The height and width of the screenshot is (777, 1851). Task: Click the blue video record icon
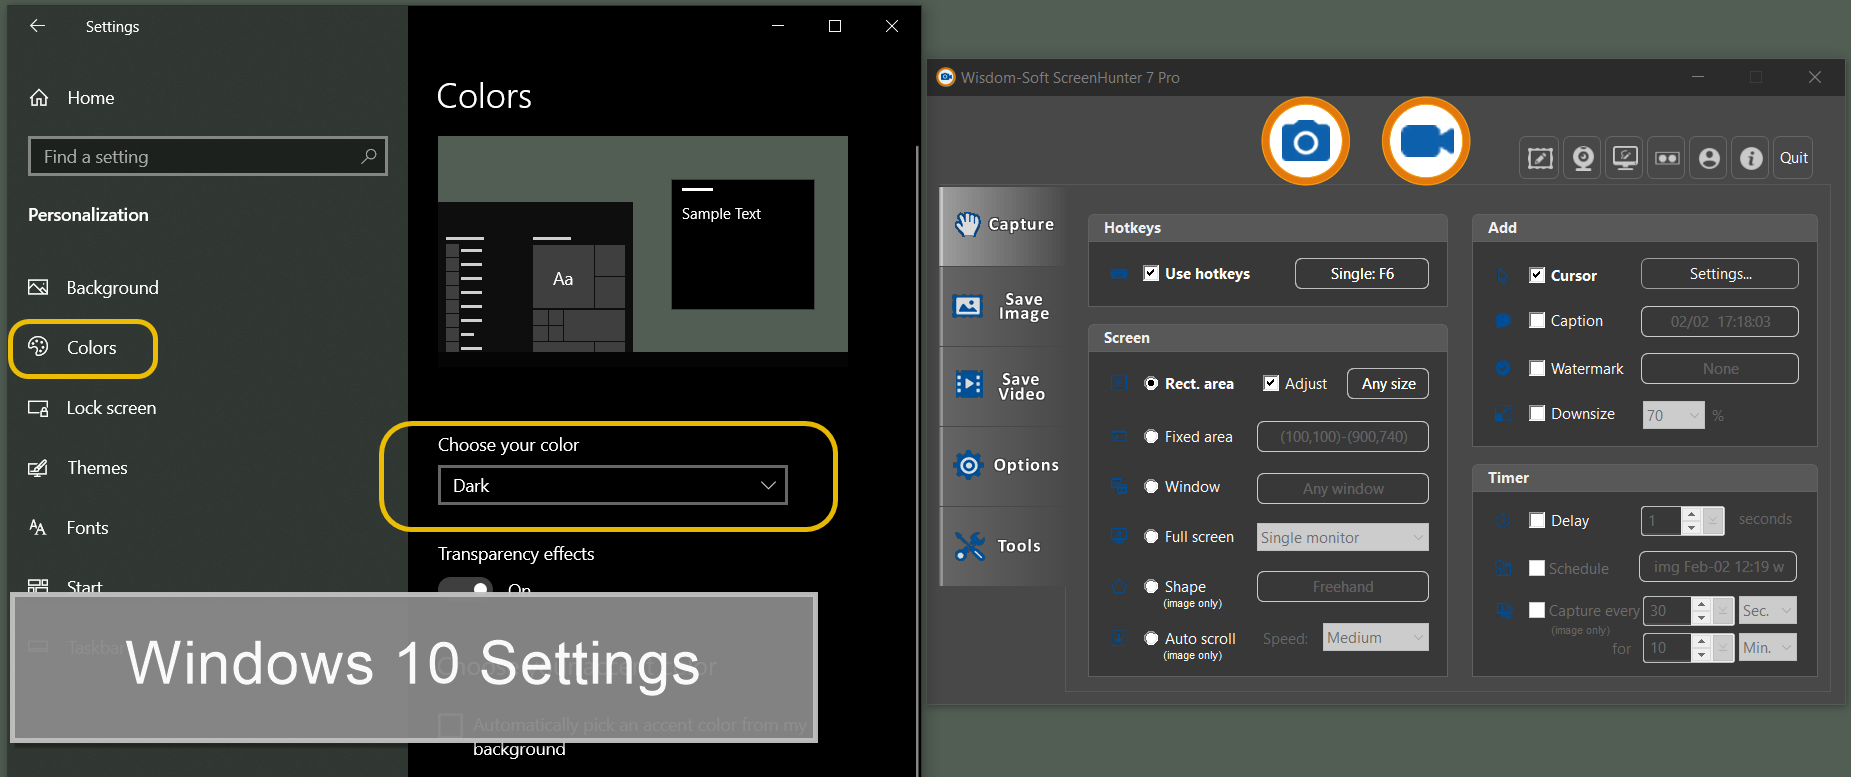click(1425, 141)
